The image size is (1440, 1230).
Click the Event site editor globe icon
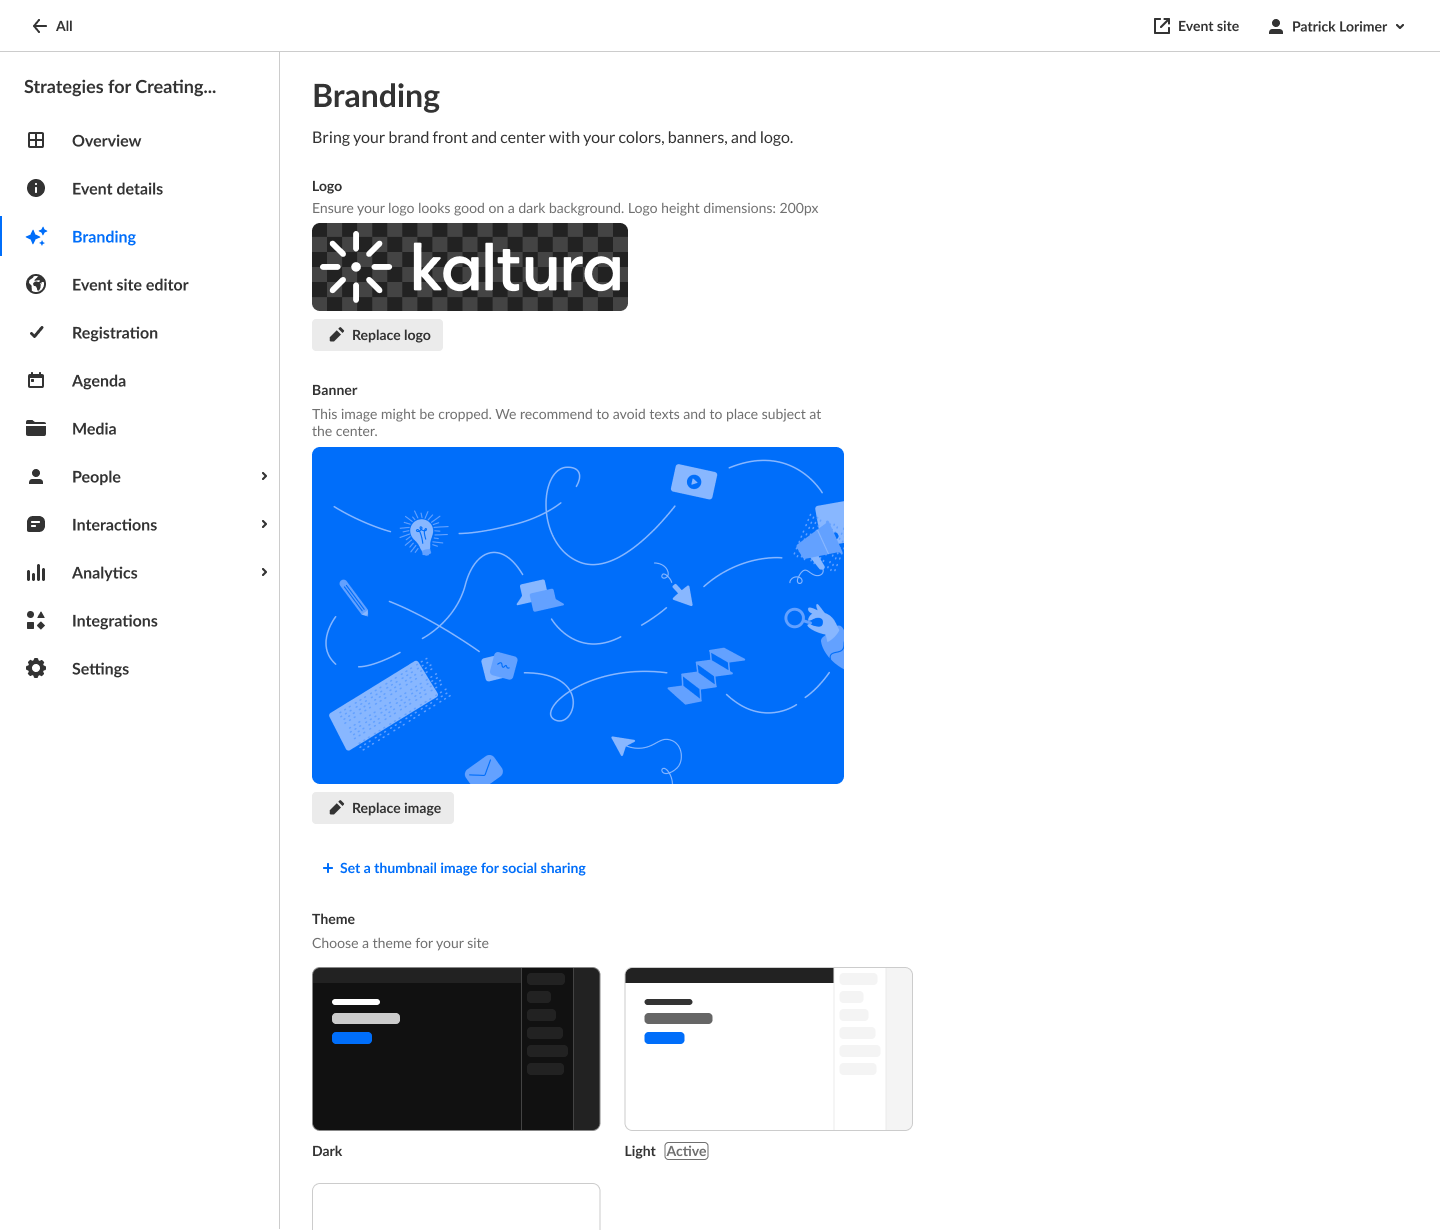(x=36, y=284)
